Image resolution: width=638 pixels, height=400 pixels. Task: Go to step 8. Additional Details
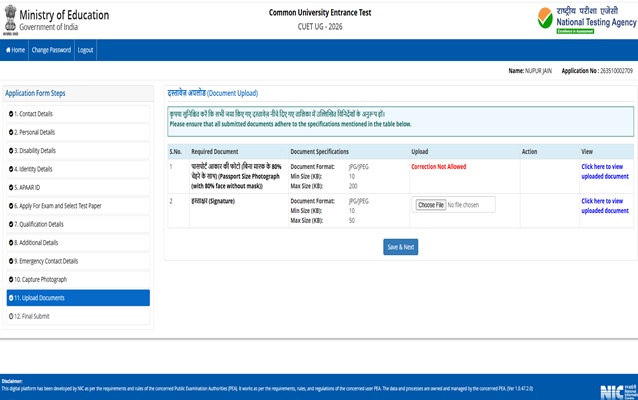[x=78, y=243]
